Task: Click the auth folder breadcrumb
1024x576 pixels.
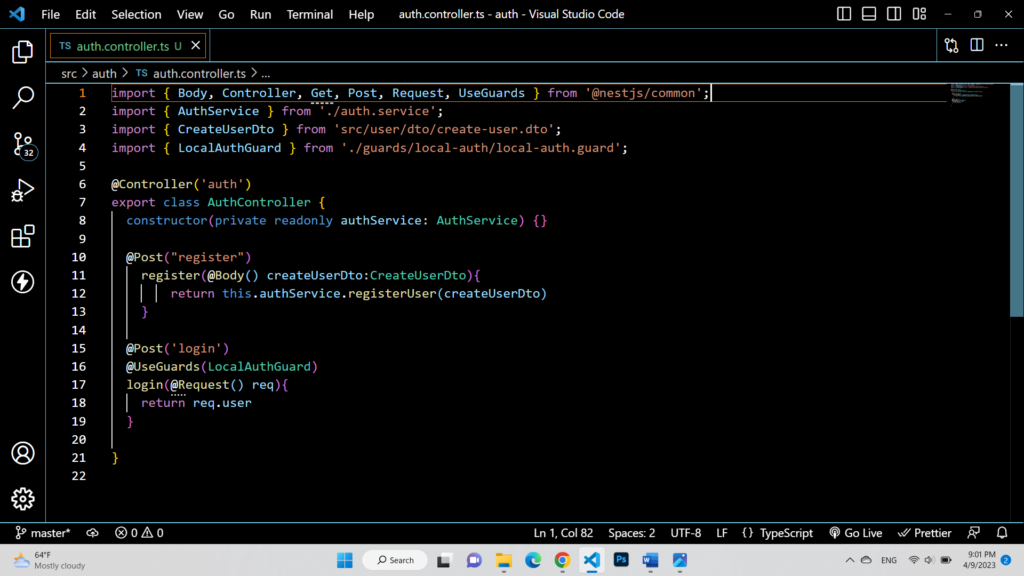Action: point(104,74)
